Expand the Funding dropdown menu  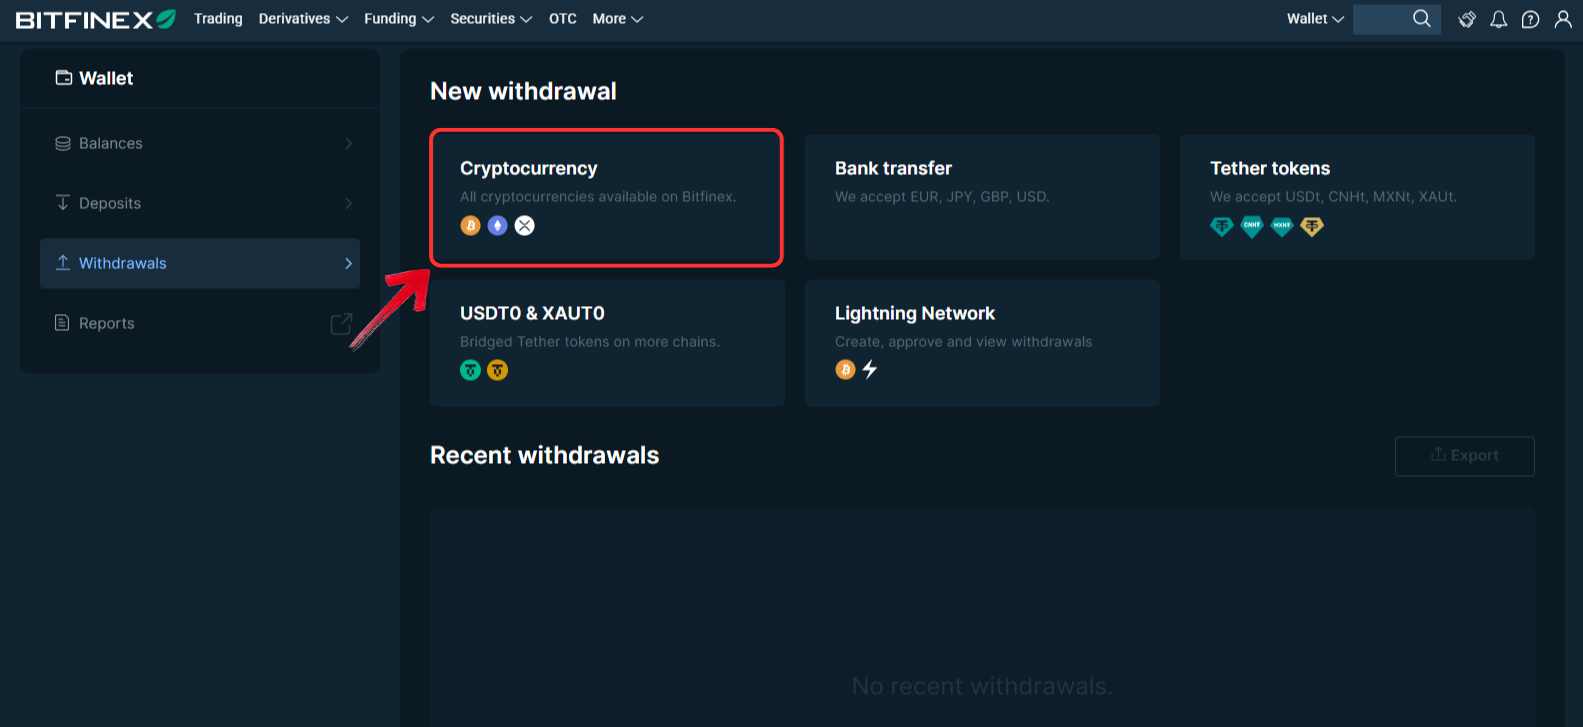click(x=399, y=19)
